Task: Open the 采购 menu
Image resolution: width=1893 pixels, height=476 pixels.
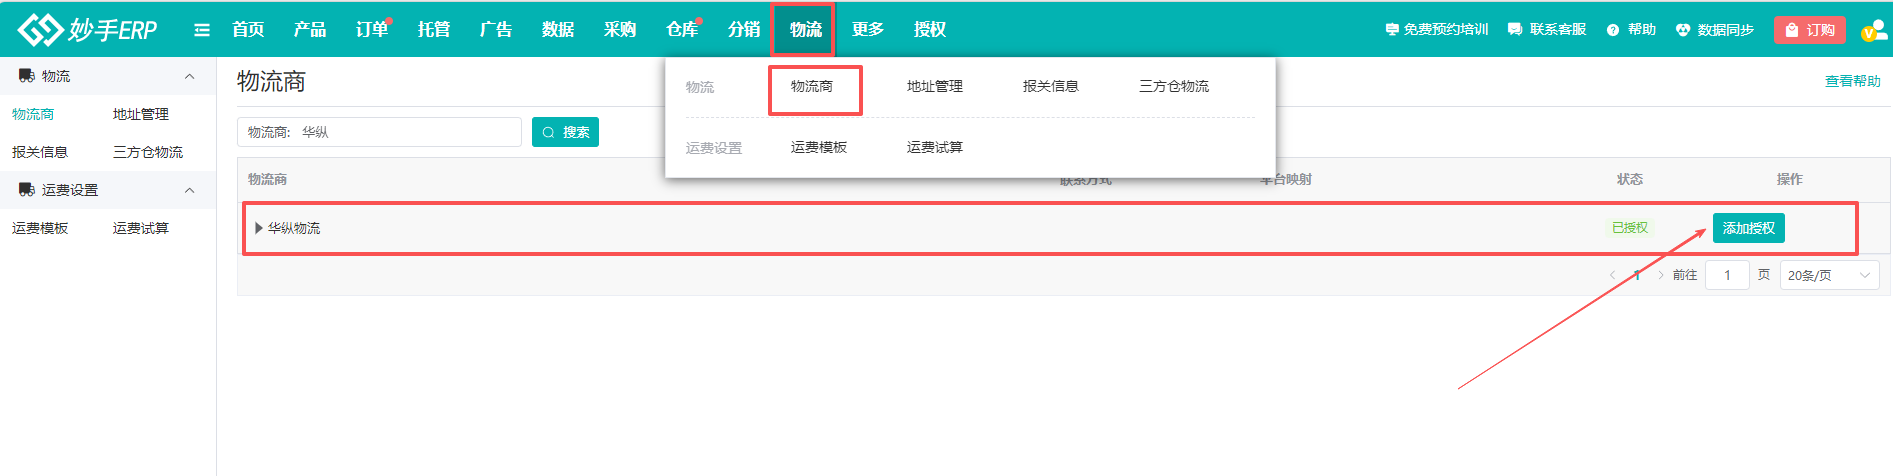Action: click(620, 30)
